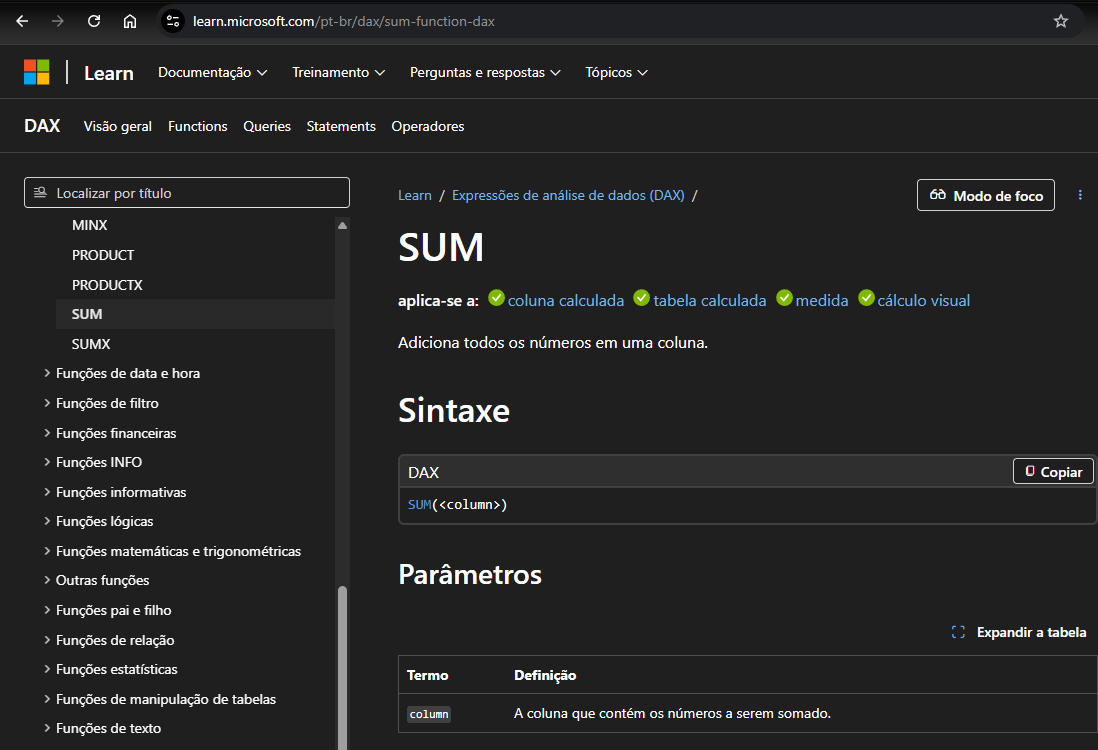The width and height of the screenshot is (1098, 750).
Task: Open the more actions vertical ellipsis
Action: (1080, 195)
